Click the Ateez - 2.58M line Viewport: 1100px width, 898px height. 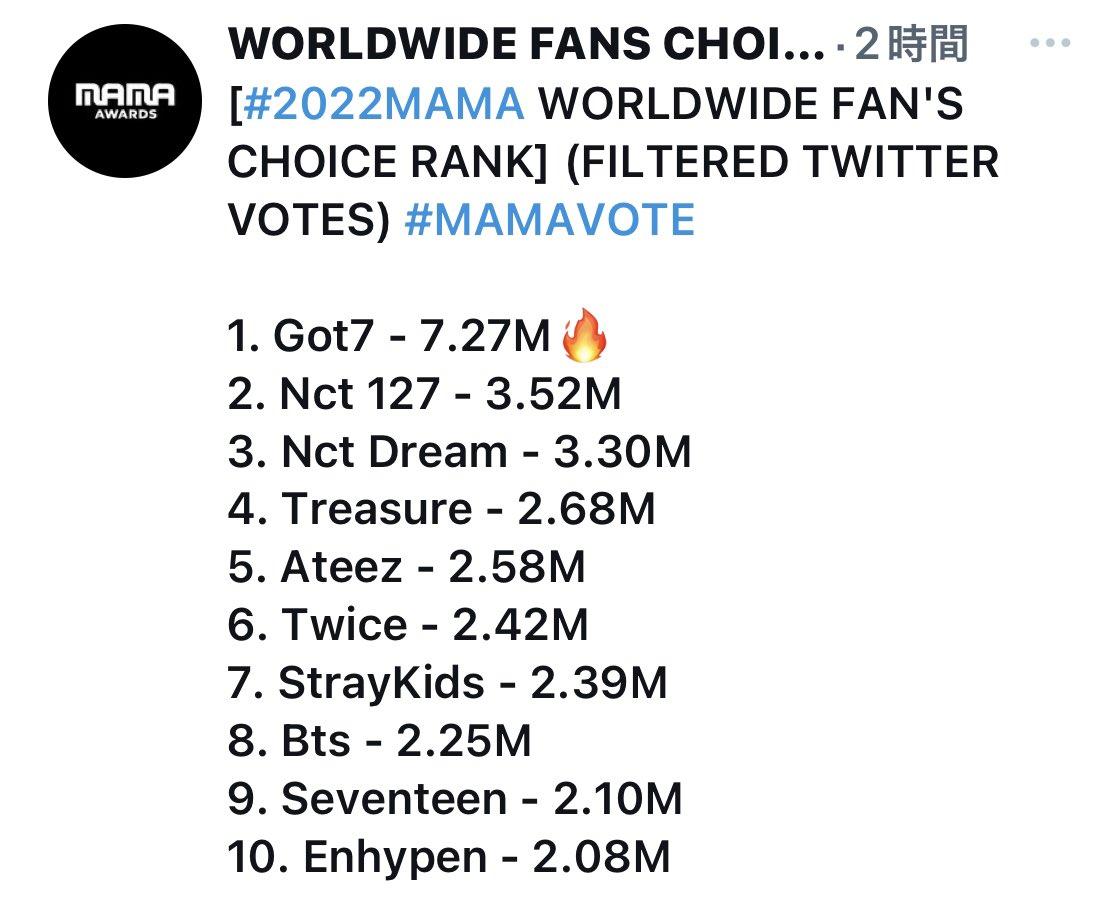click(407, 568)
